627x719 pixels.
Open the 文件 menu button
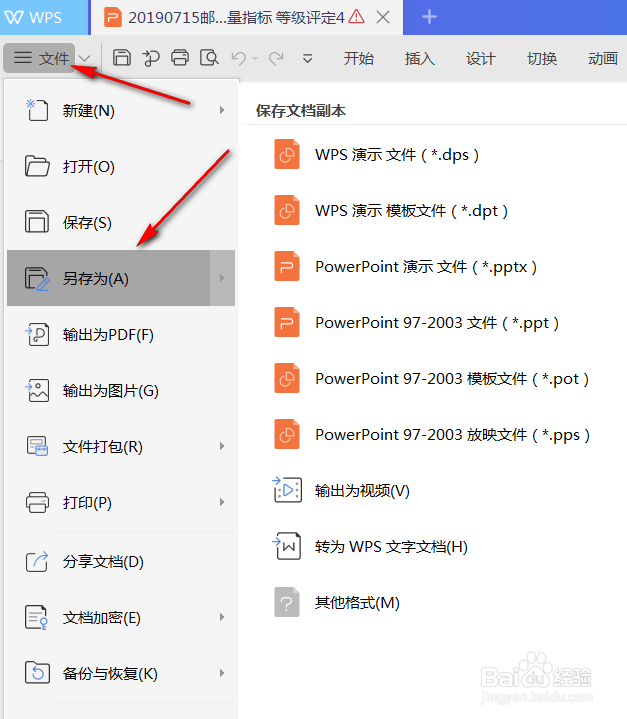pyautogui.click(x=41, y=58)
